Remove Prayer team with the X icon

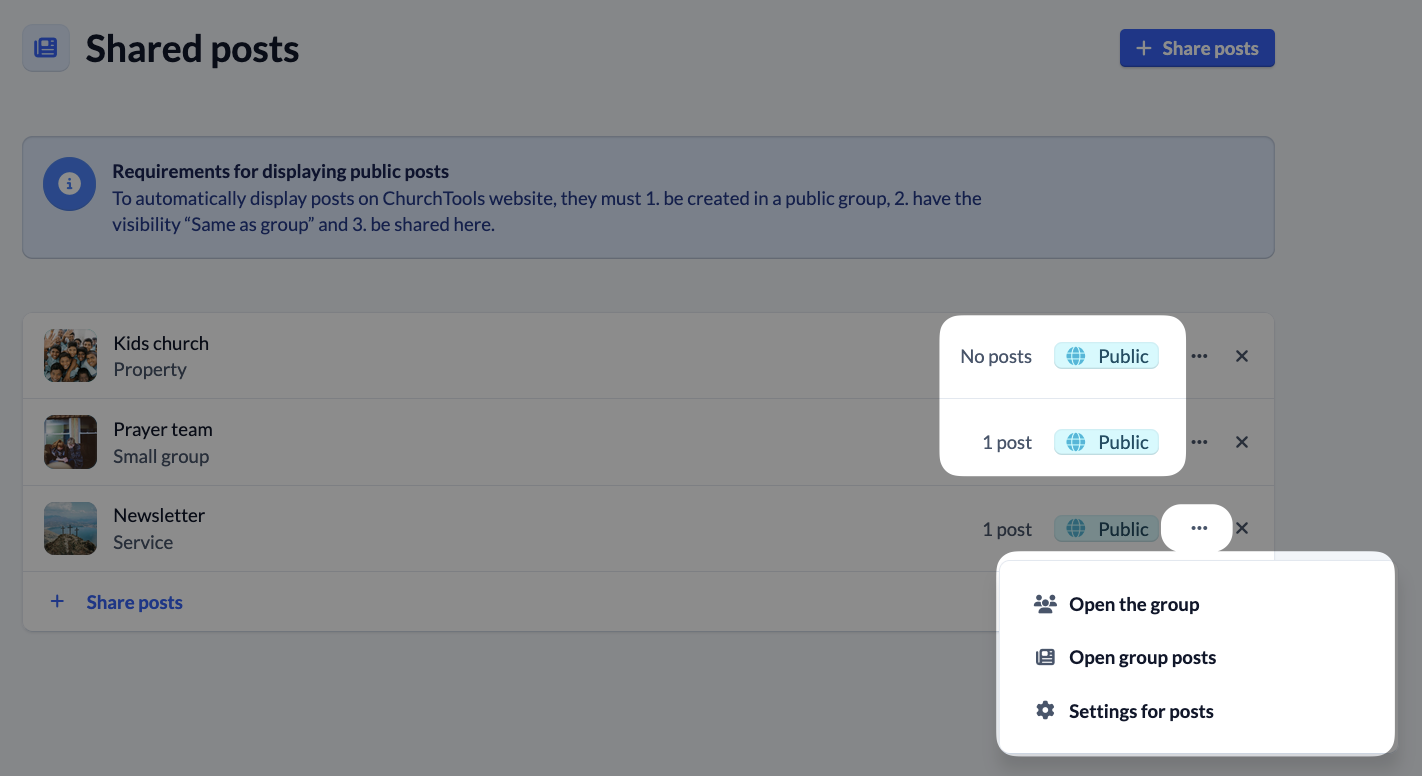(x=1241, y=442)
